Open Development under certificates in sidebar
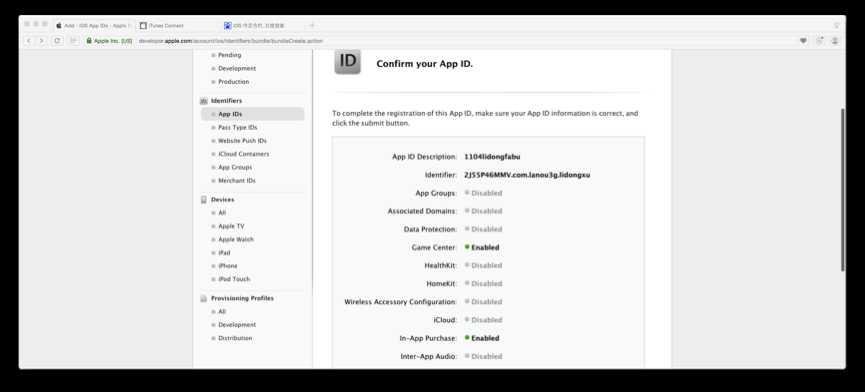Screen dimensions: 865x392 click(x=237, y=68)
